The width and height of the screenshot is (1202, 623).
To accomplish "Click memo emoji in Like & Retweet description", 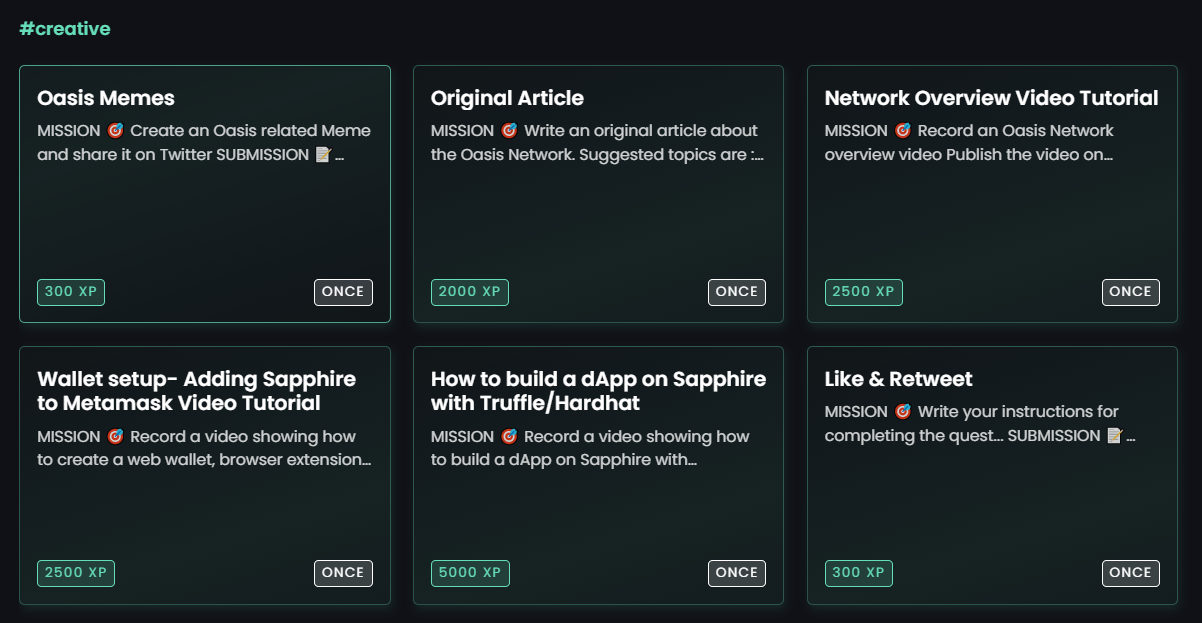I will pyautogui.click(x=1115, y=436).
